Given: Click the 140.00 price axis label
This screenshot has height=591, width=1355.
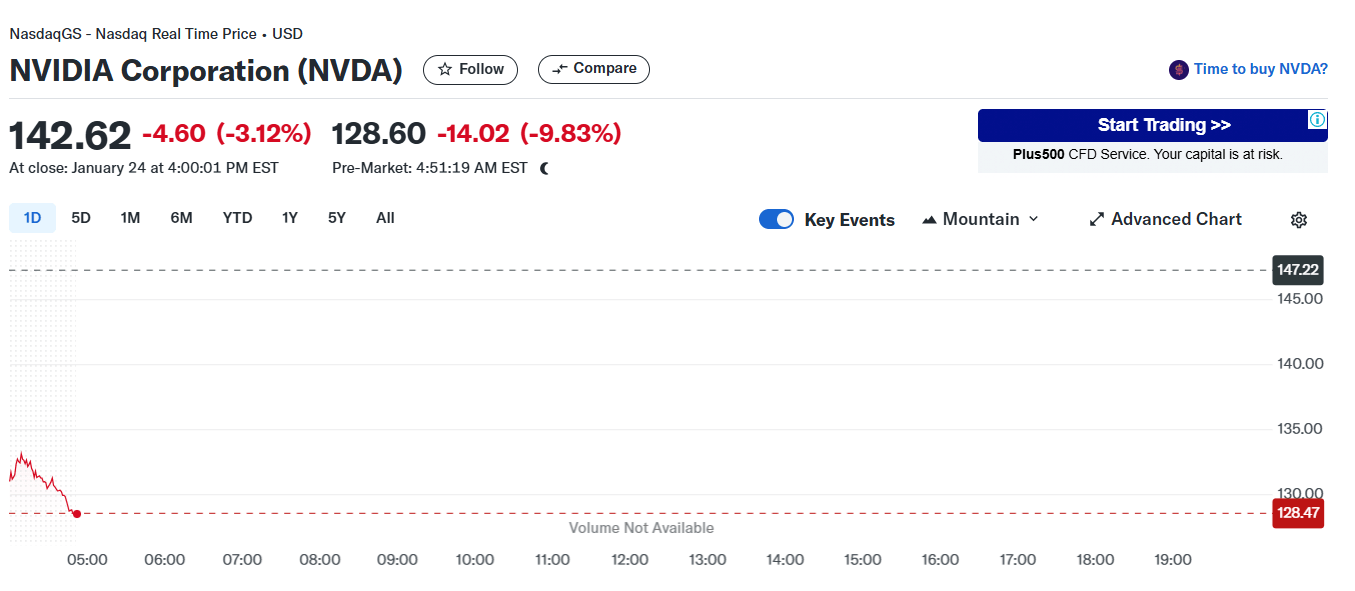Looking at the screenshot, I should [x=1300, y=364].
